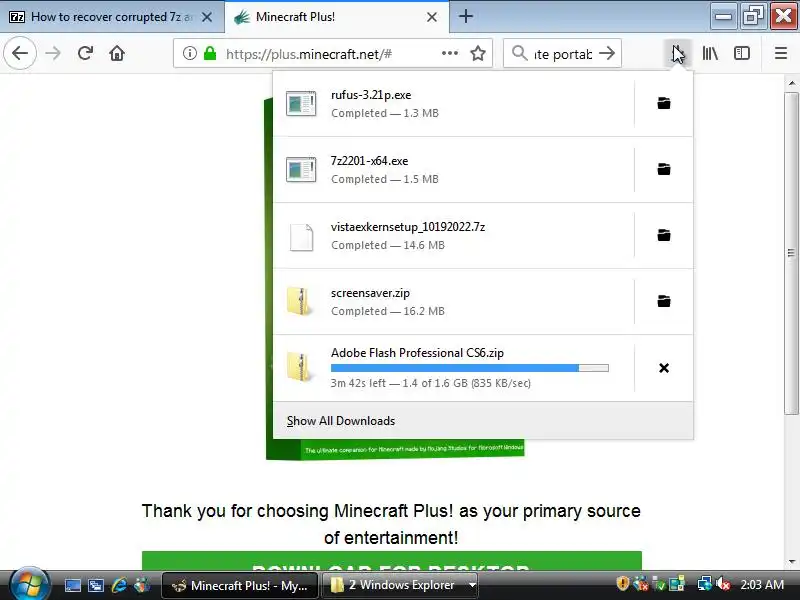Click the search box text field
The height and width of the screenshot is (600, 800).
(563, 54)
